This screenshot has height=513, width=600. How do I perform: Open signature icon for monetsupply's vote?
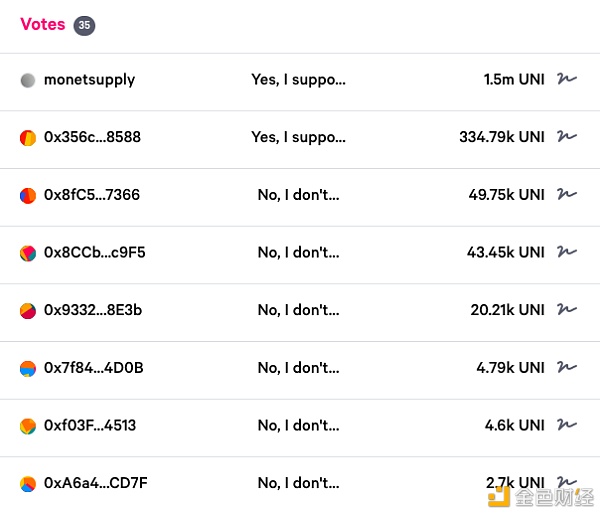point(567,78)
